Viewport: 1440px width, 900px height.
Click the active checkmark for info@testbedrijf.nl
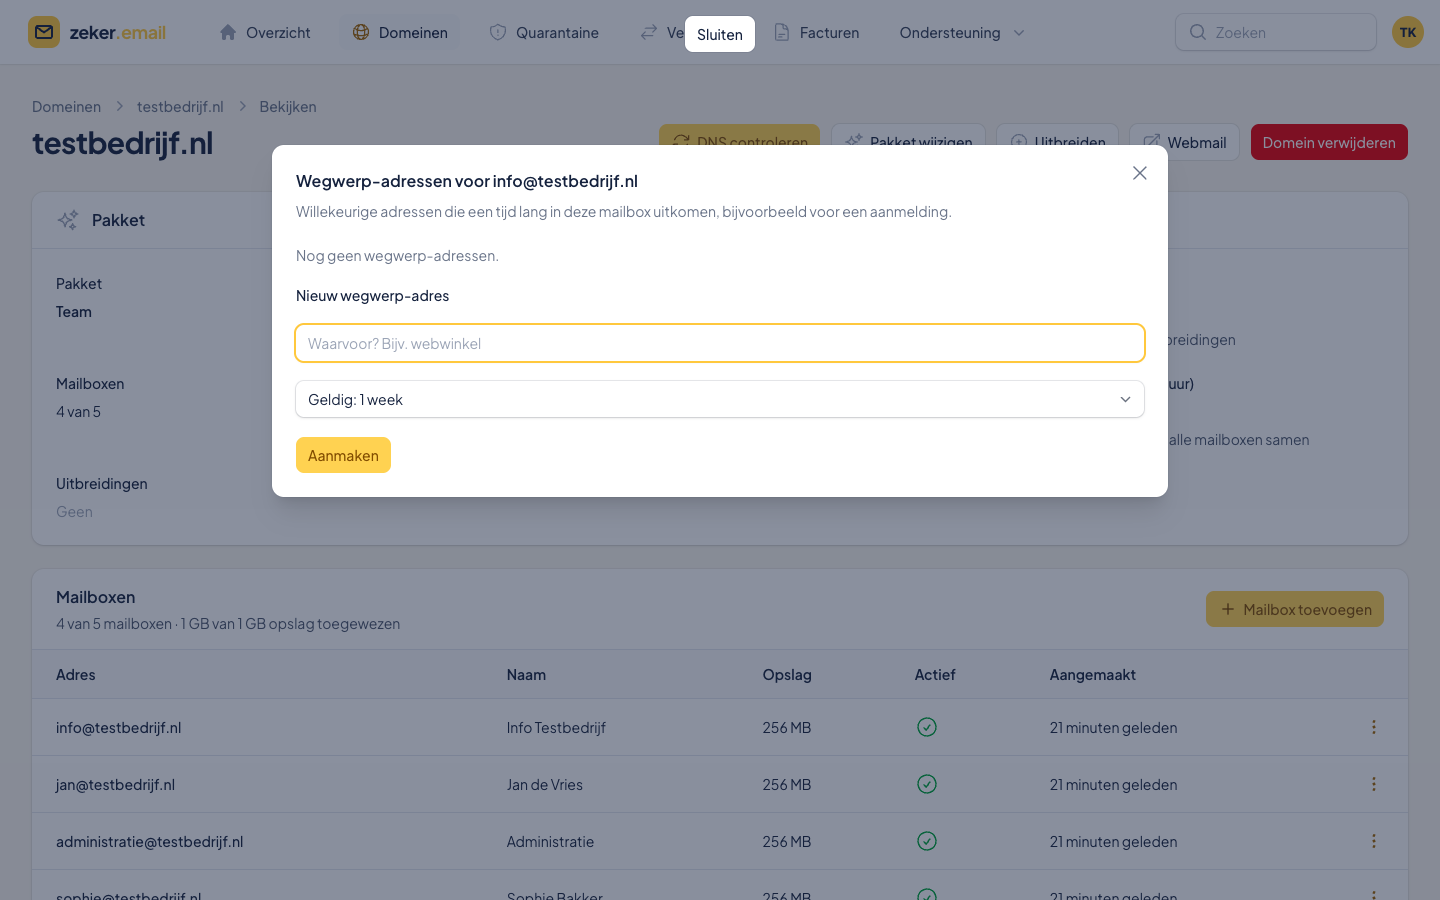coord(927,727)
